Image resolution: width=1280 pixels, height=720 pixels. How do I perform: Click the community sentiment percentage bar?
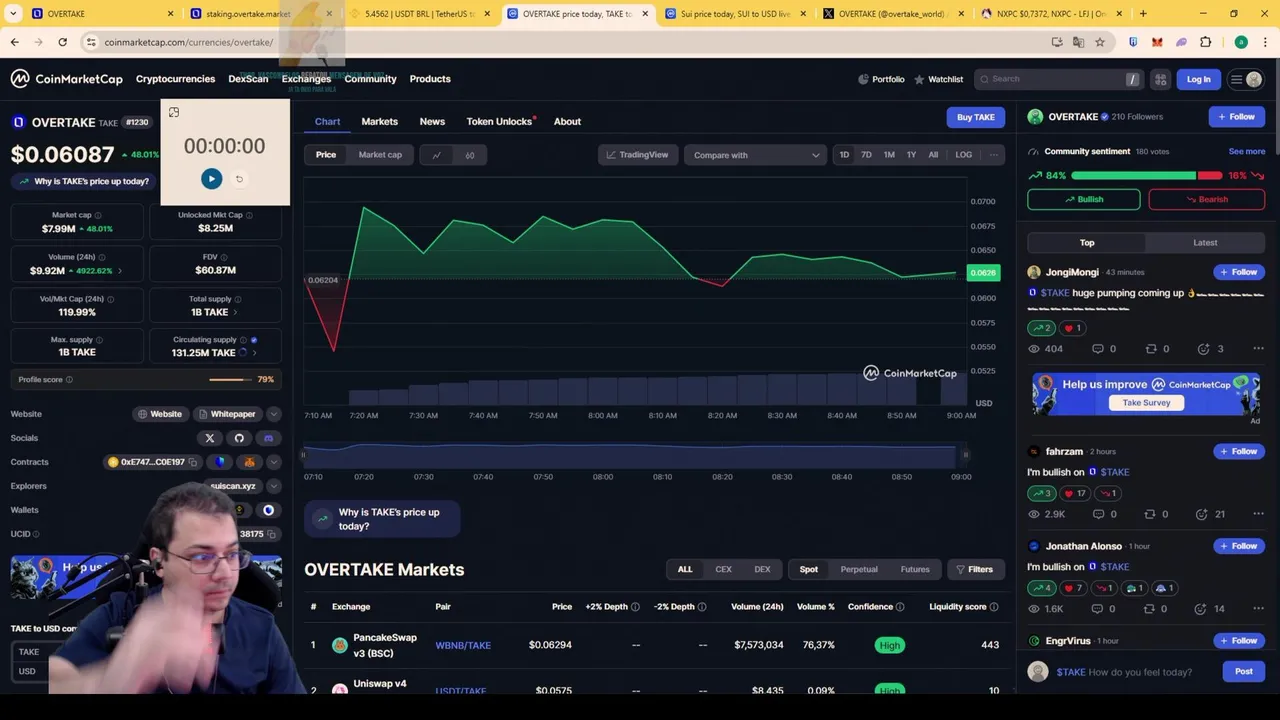pos(1146,176)
